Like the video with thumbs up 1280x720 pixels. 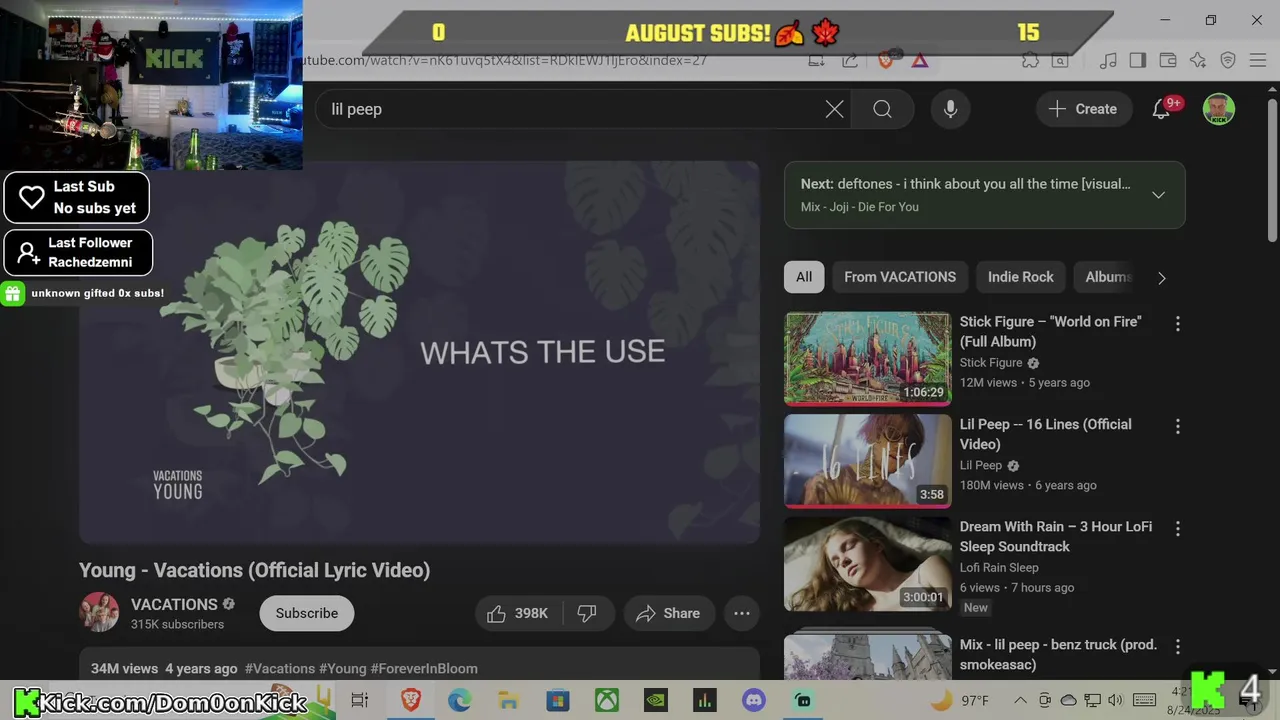click(517, 613)
